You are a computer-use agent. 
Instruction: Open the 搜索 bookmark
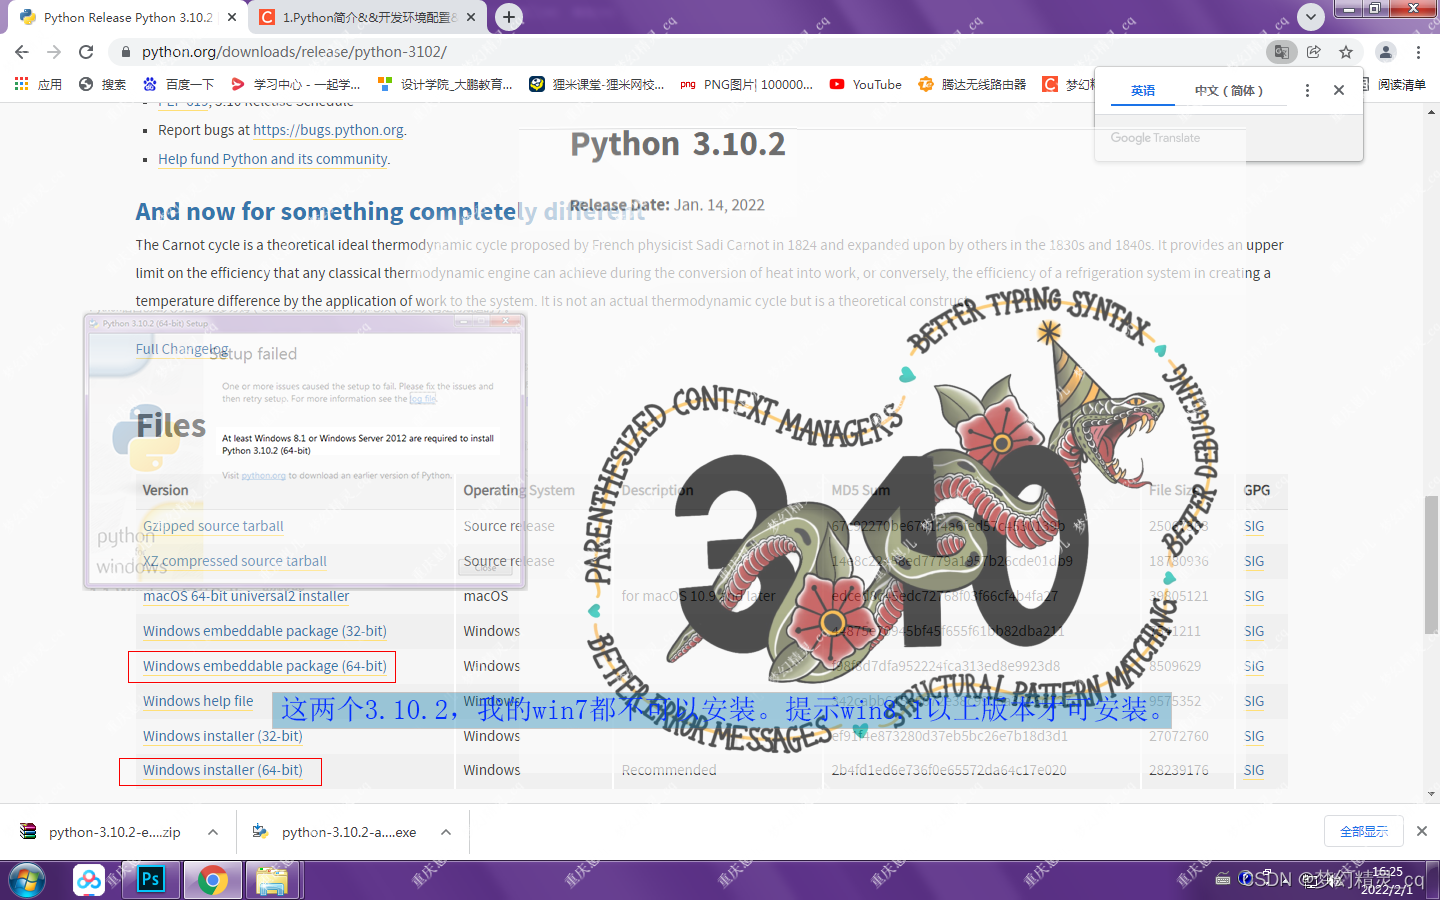(x=102, y=84)
